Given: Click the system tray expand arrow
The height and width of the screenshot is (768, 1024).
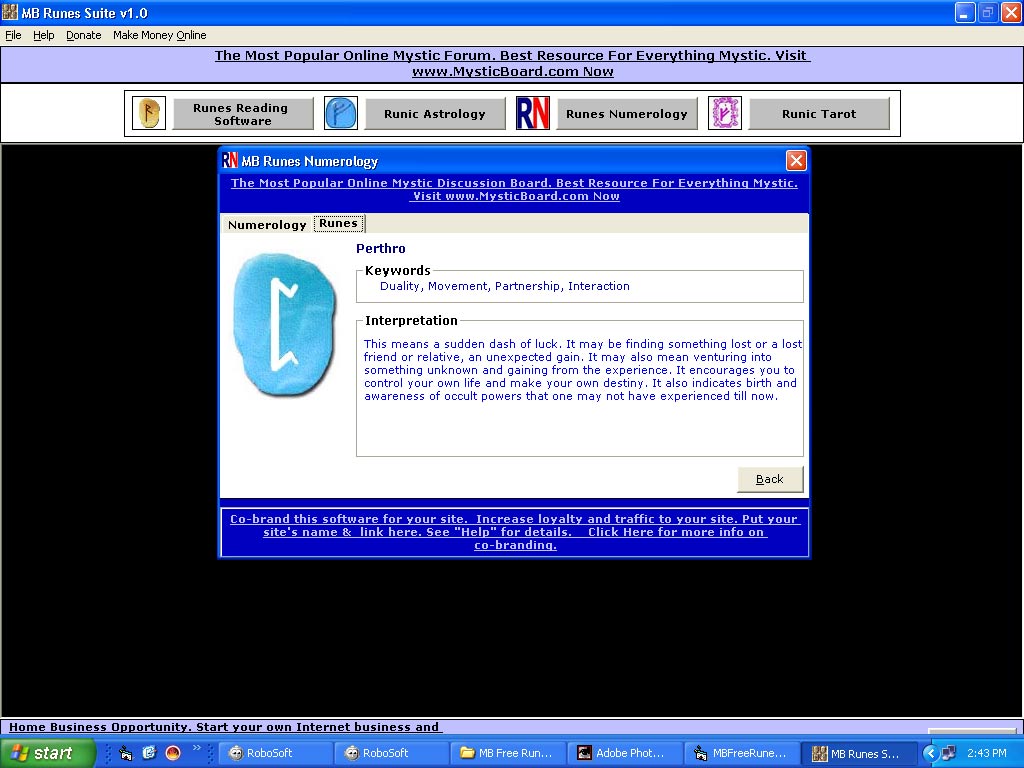Looking at the screenshot, I should 929,753.
